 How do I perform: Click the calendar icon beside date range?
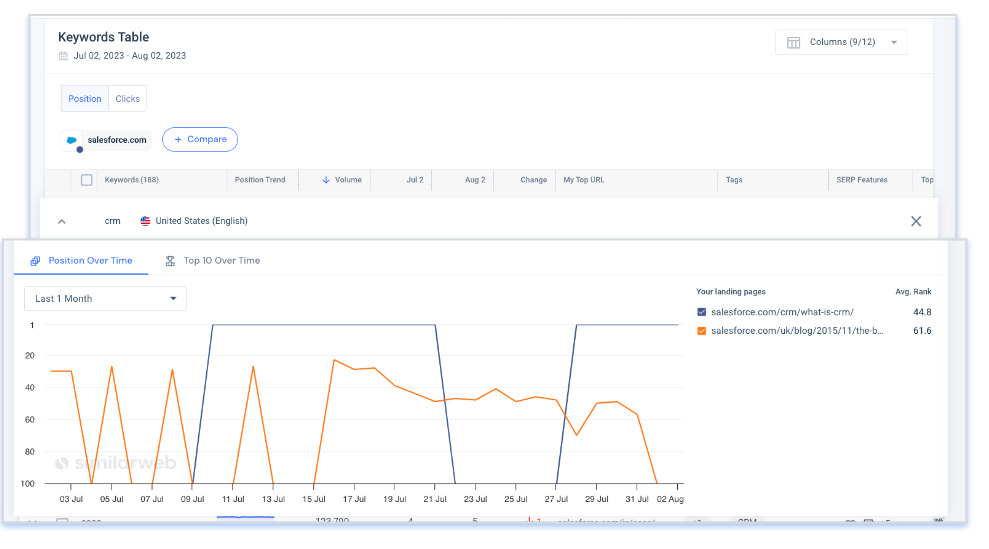point(64,56)
